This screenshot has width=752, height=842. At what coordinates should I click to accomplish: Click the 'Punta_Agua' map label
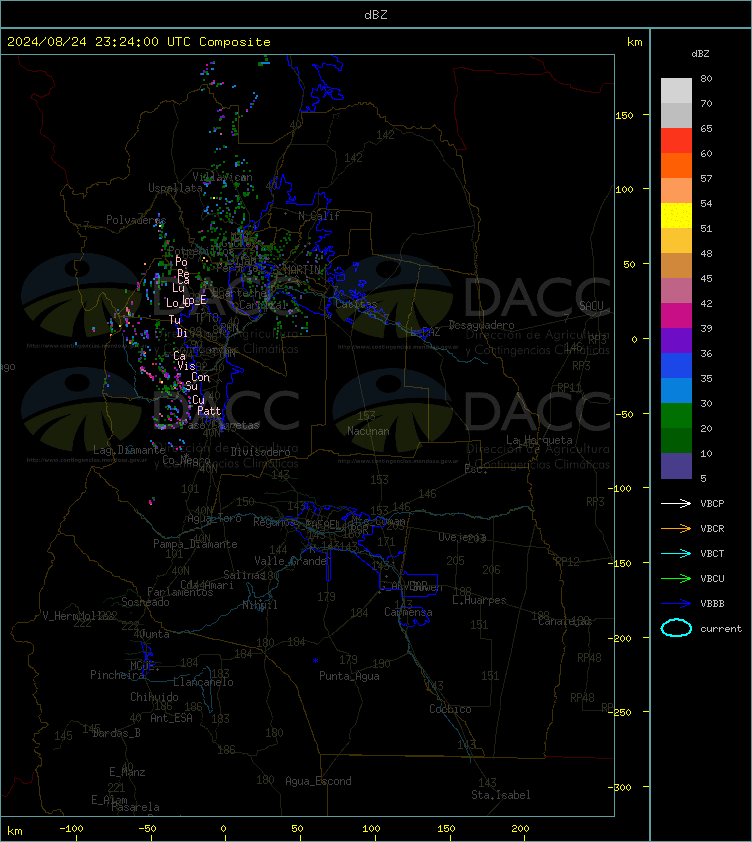point(349,676)
